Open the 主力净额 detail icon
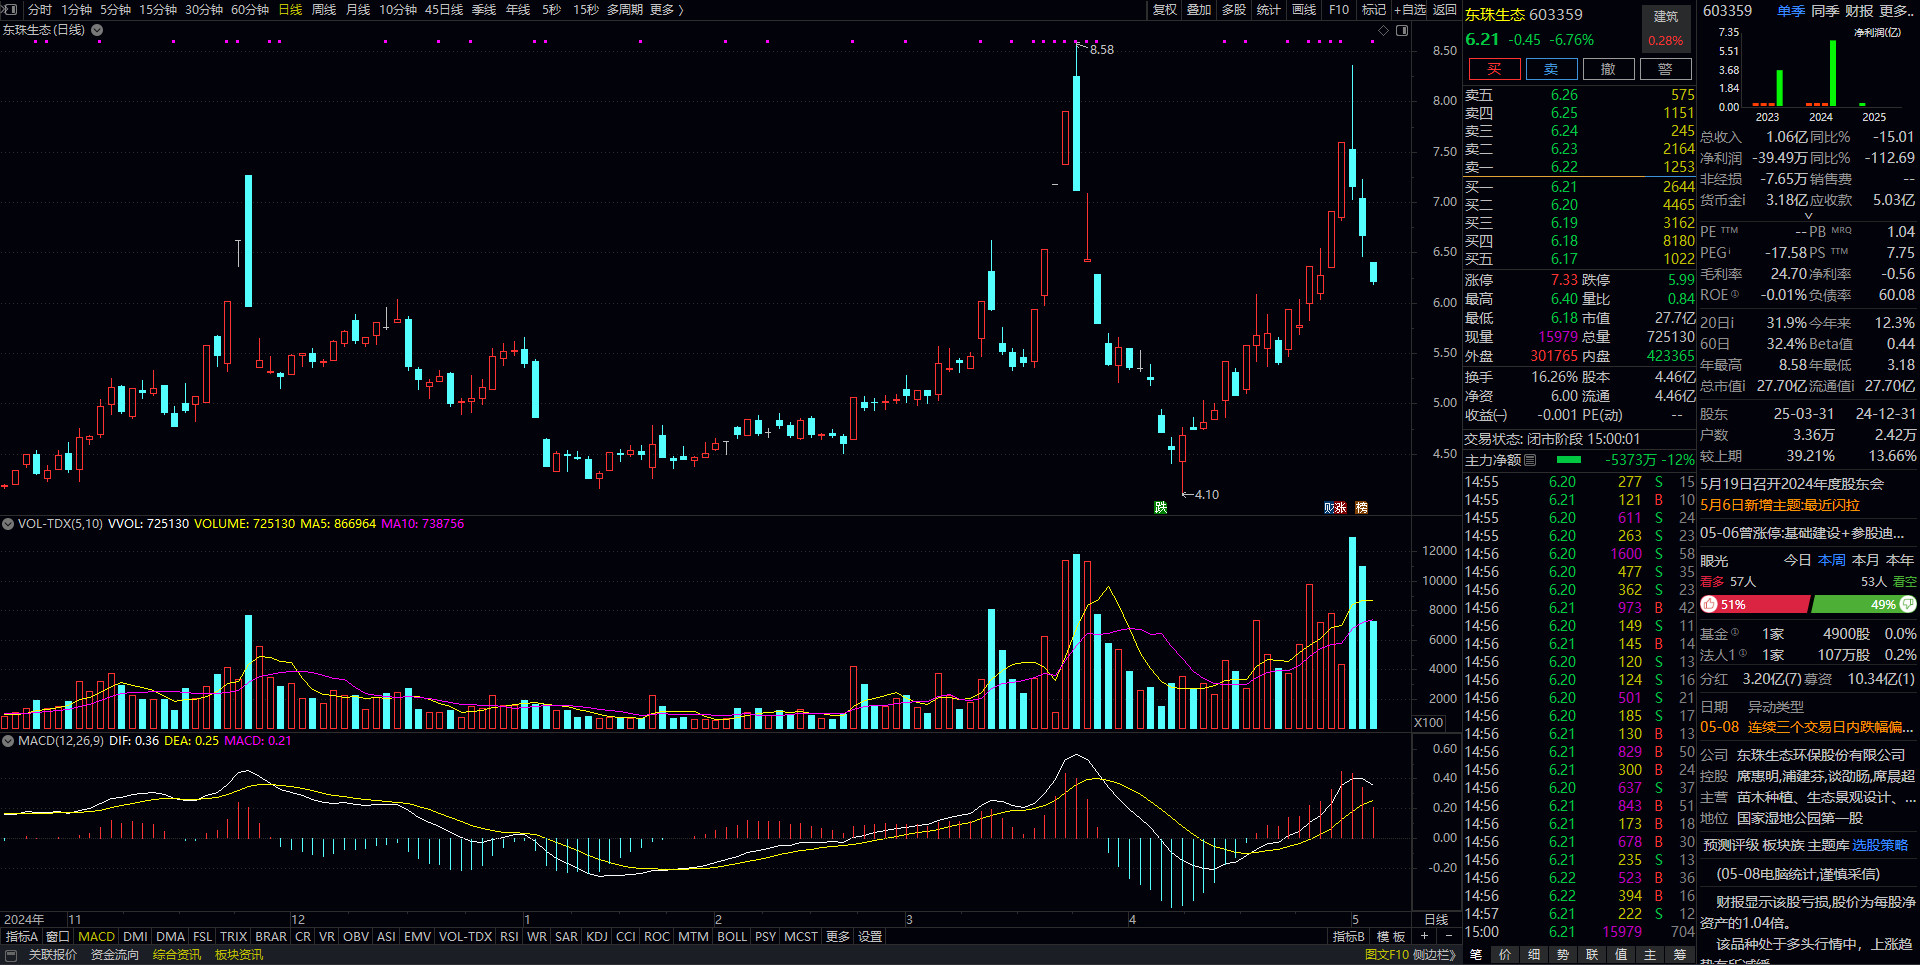 [x=1530, y=460]
